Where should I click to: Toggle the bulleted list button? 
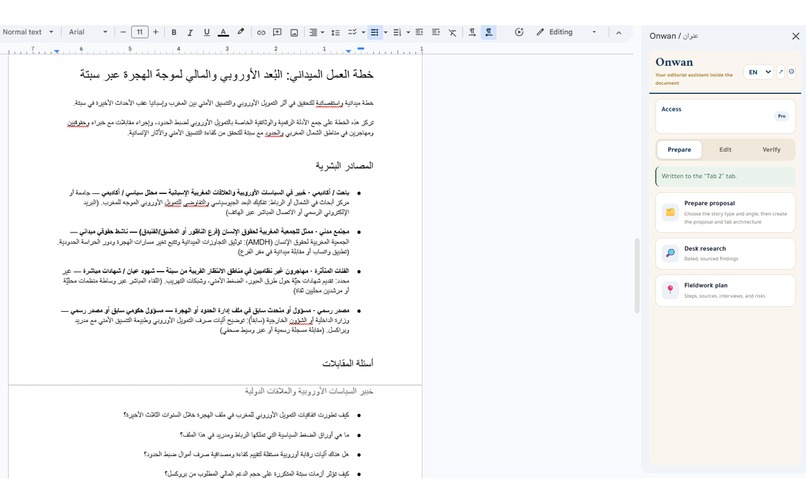point(374,32)
